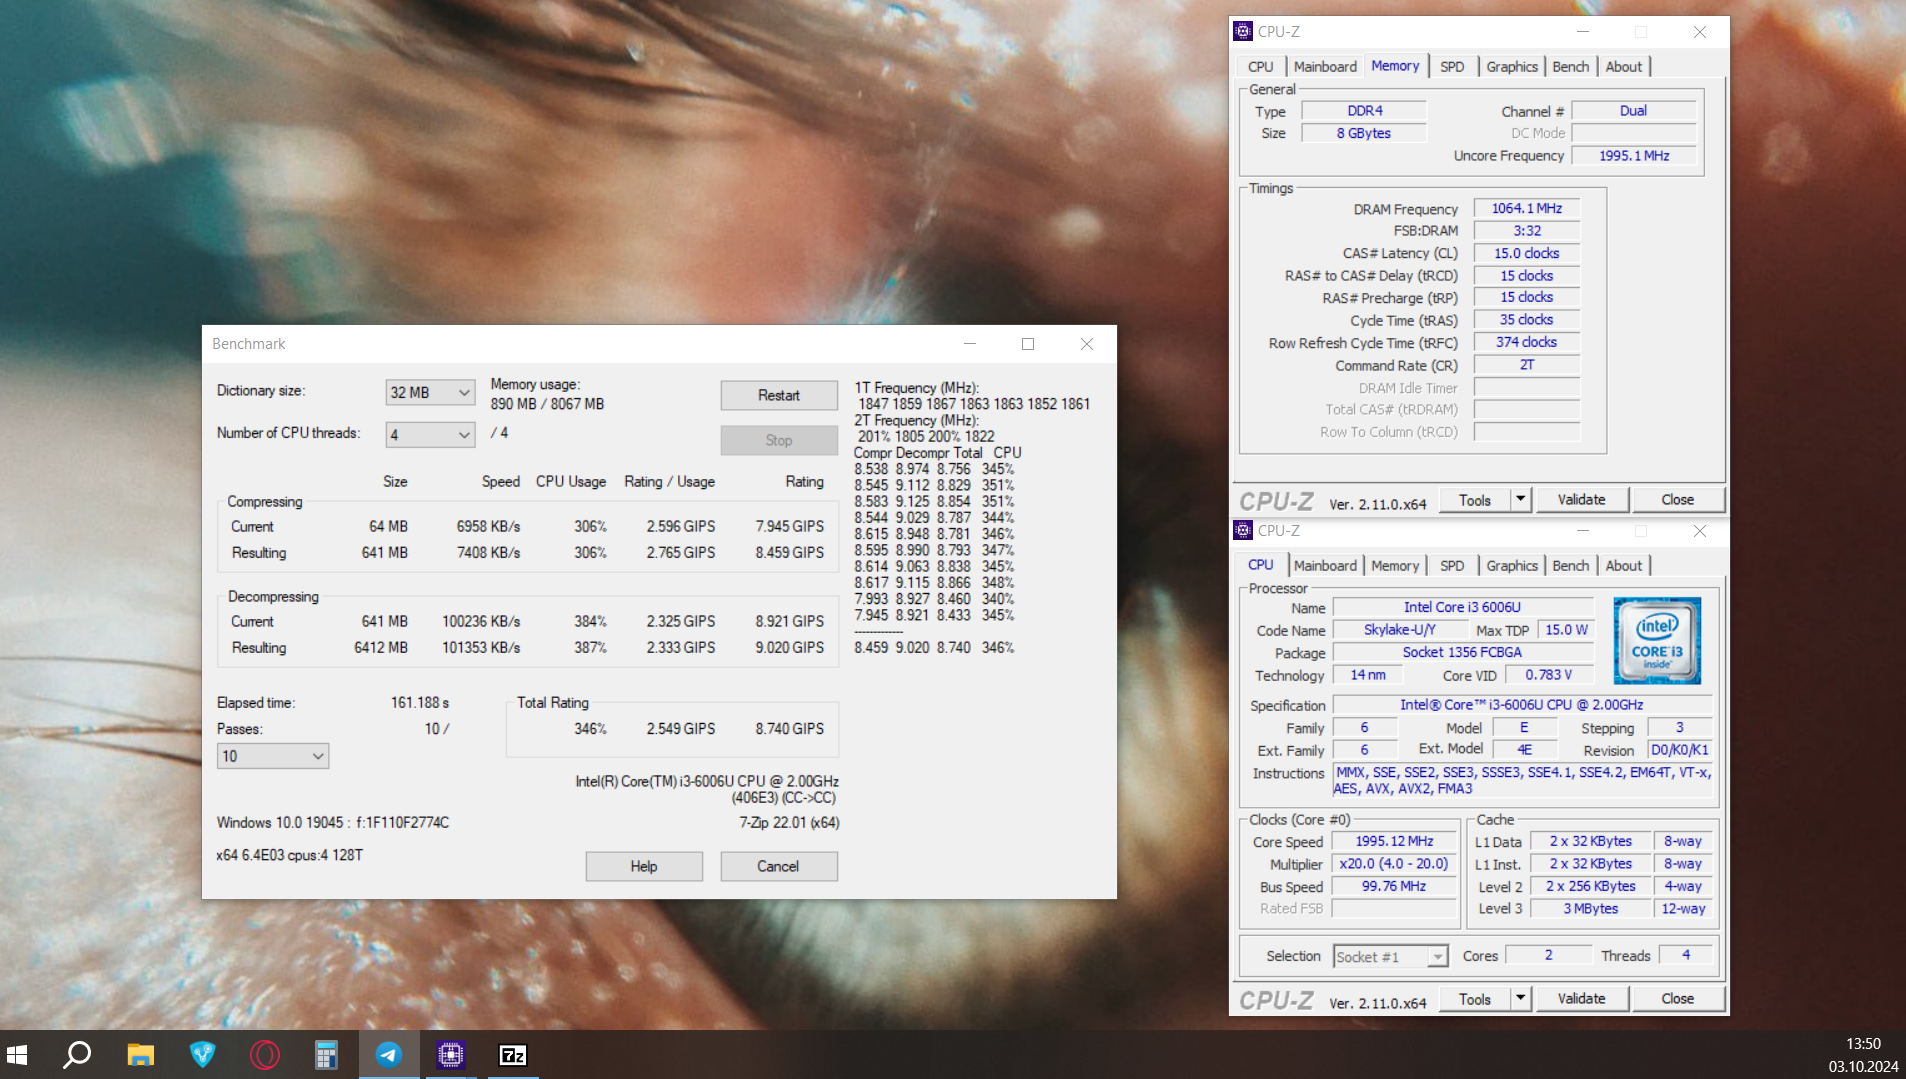The width and height of the screenshot is (1906, 1079).
Task: Open Number of CPU threads dropdown
Action: [430, 434]
